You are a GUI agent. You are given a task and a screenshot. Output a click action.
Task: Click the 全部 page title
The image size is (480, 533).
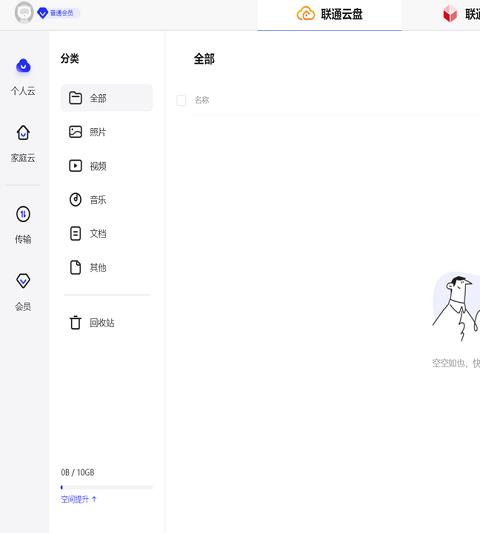[204, 59]
